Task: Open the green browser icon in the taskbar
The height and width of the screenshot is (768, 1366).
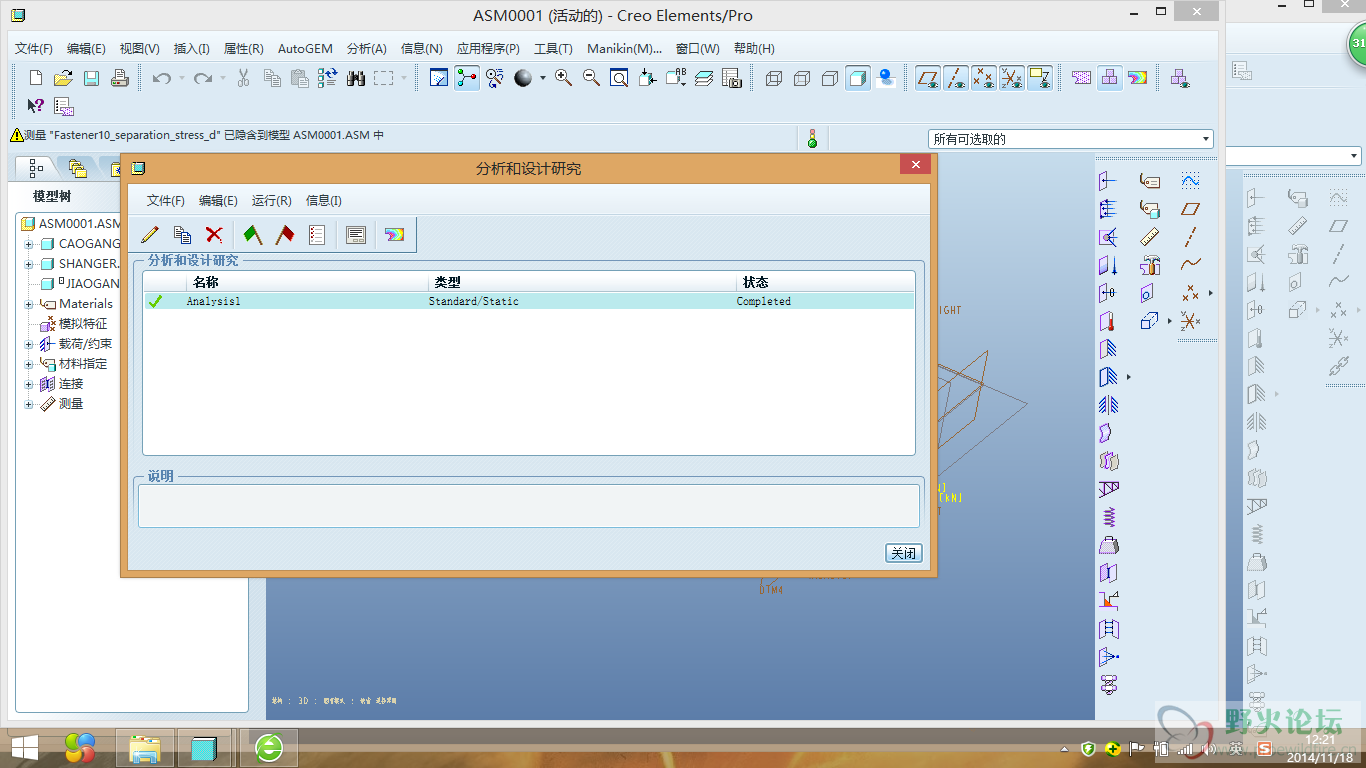Action: (269, 748)
